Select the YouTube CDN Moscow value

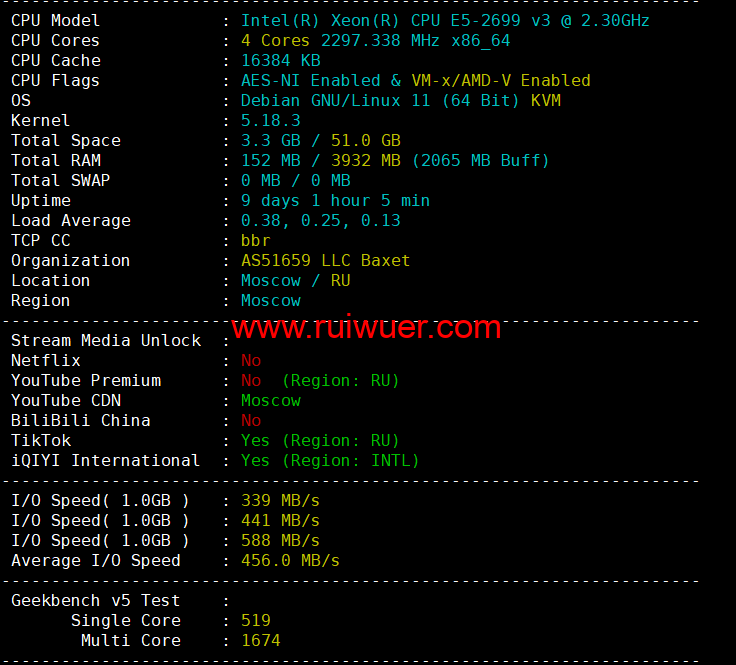point(270,401)
